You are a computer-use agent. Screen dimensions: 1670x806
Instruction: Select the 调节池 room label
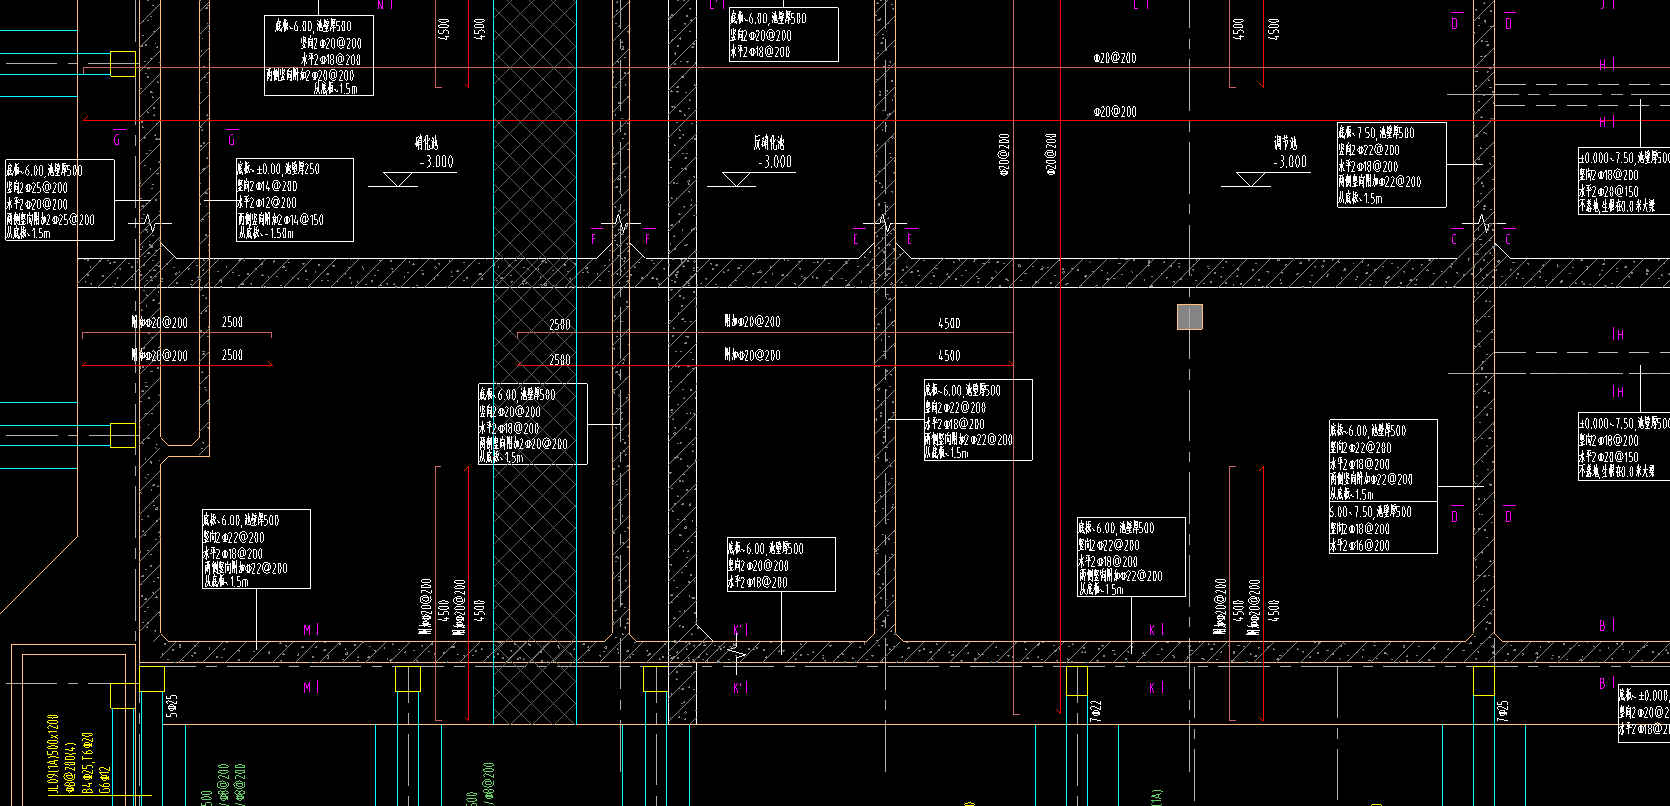pos(1286,143)
